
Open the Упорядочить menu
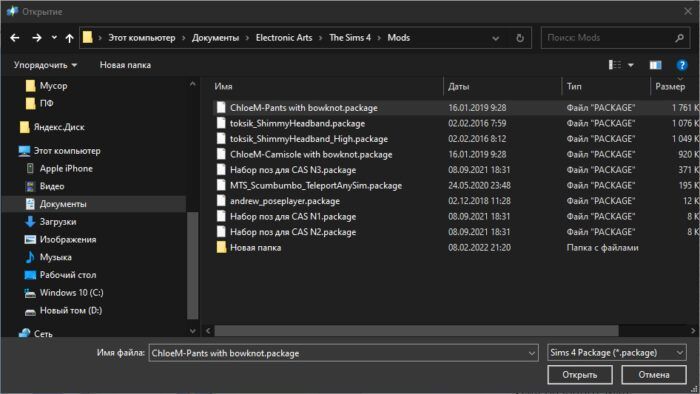pyautogui.click(x=45, y=65)
